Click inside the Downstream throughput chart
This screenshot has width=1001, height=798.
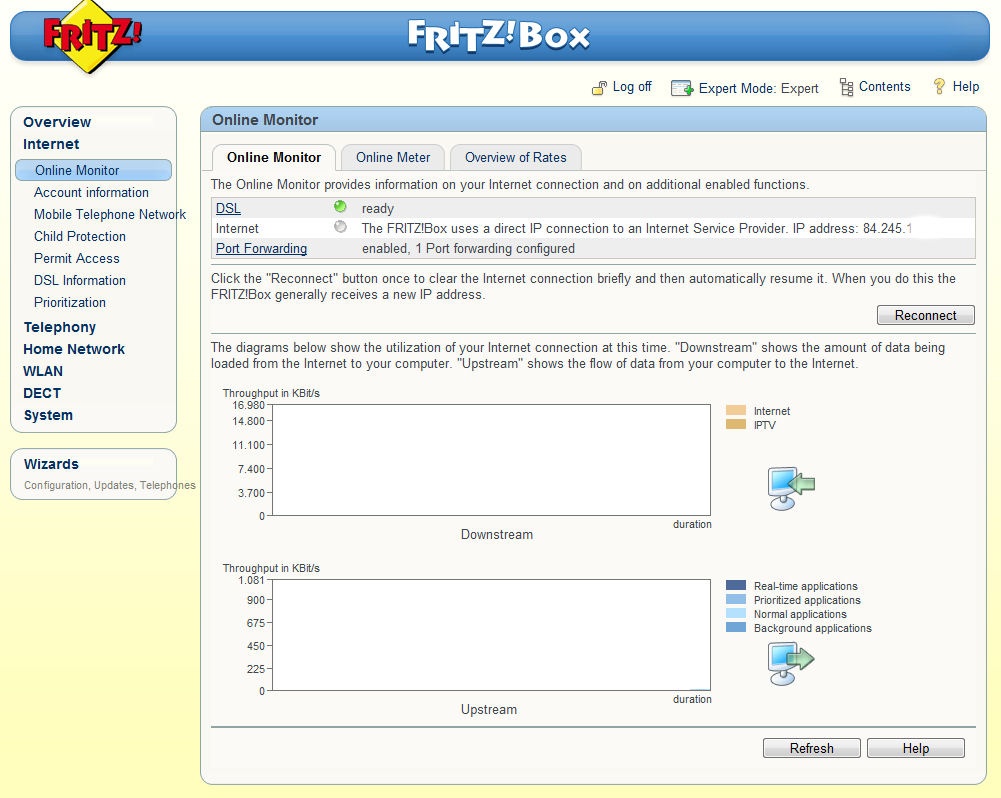(x=492, y=460)
